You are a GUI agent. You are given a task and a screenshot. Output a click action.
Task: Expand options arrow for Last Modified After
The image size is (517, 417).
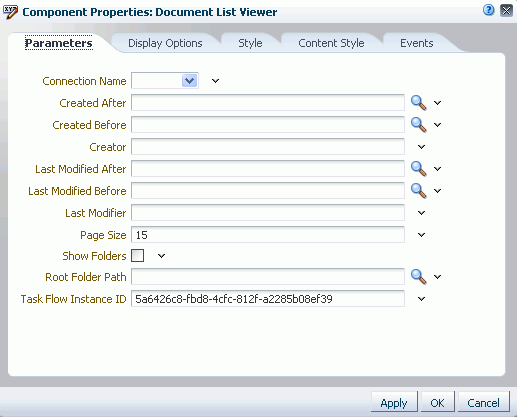pos(437,169)
